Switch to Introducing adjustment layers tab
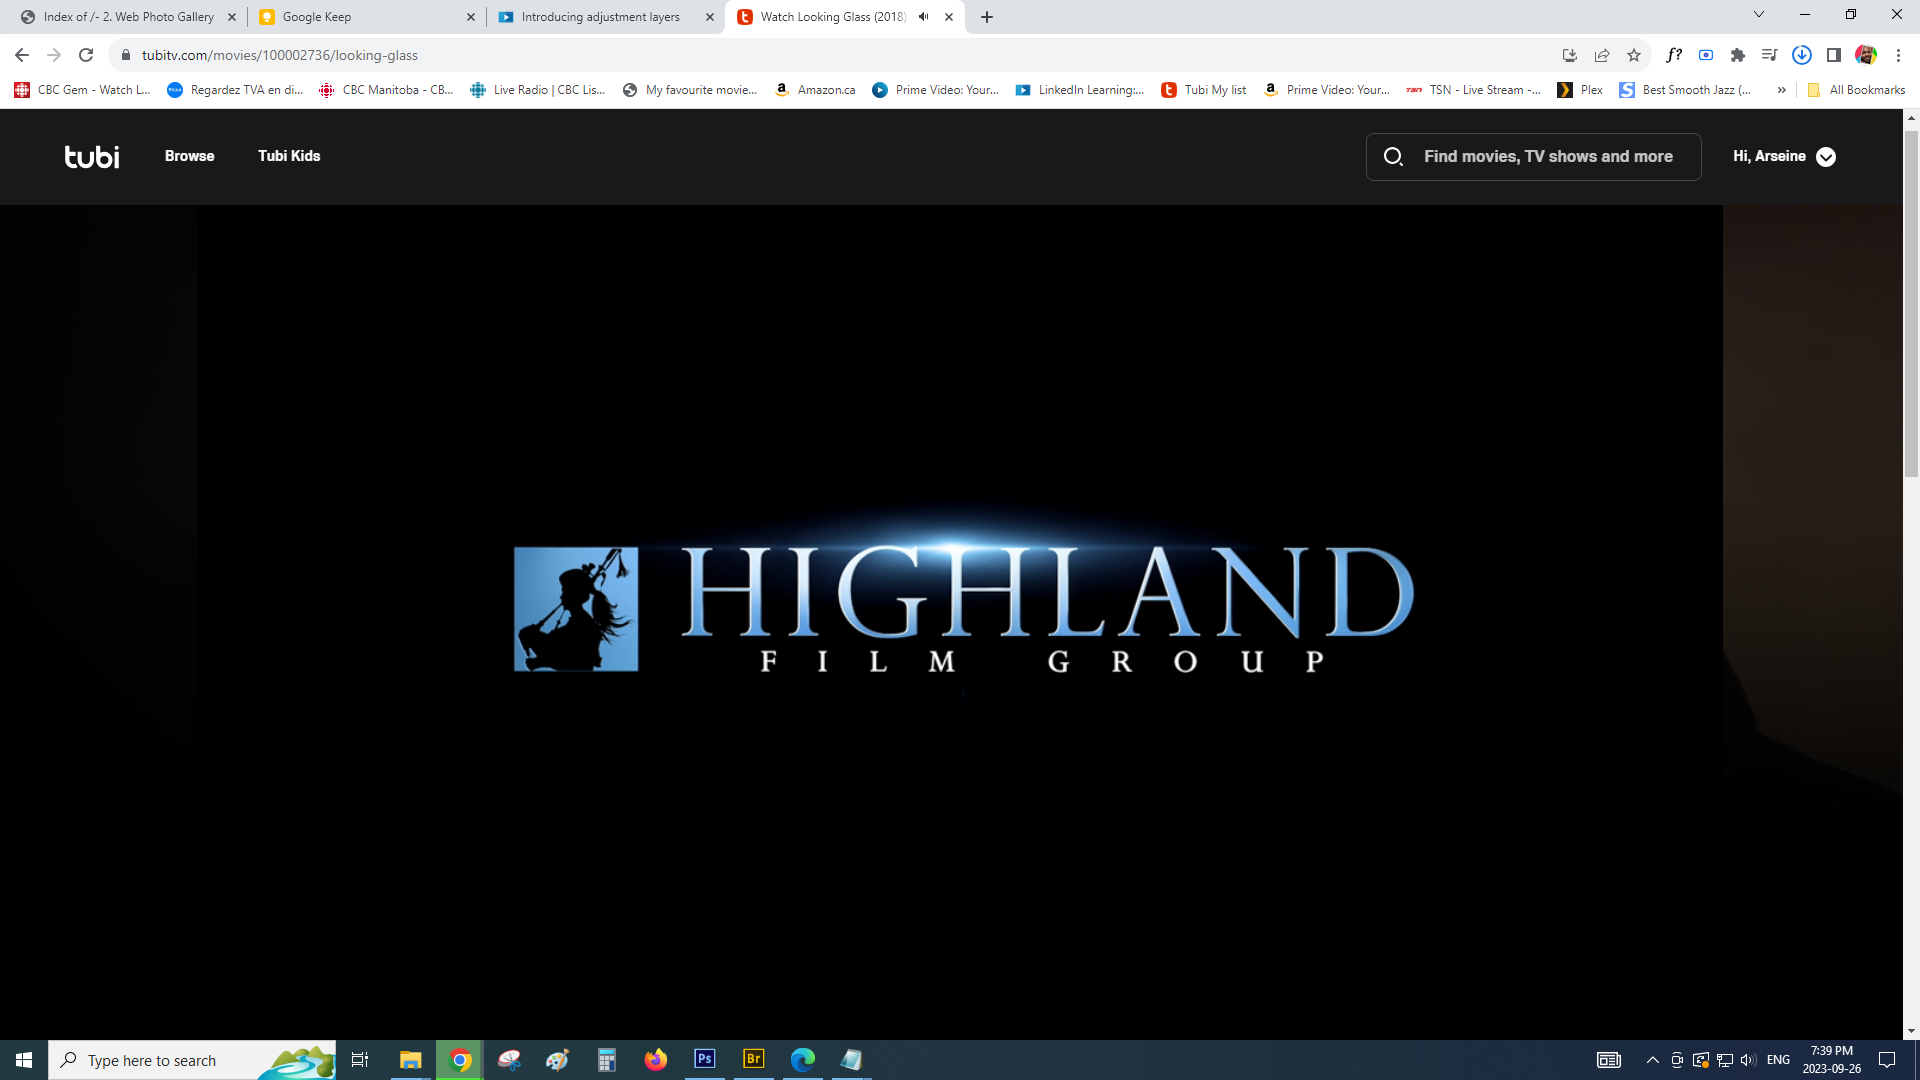 coord(600,17)
